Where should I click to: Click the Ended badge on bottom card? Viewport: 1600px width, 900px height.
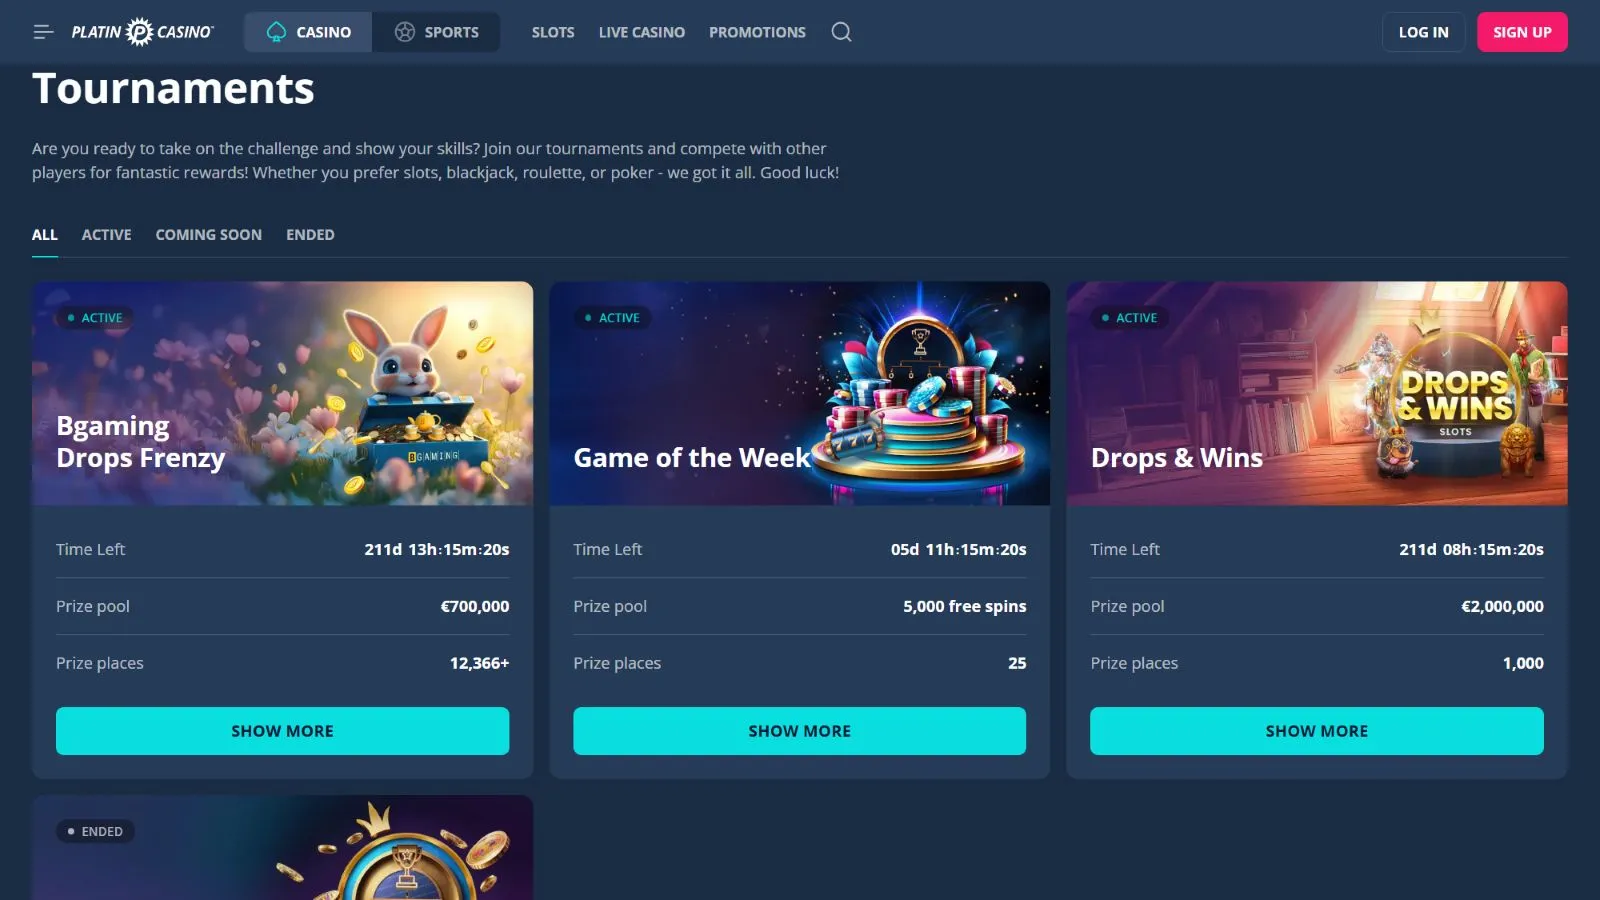(95, 832)
